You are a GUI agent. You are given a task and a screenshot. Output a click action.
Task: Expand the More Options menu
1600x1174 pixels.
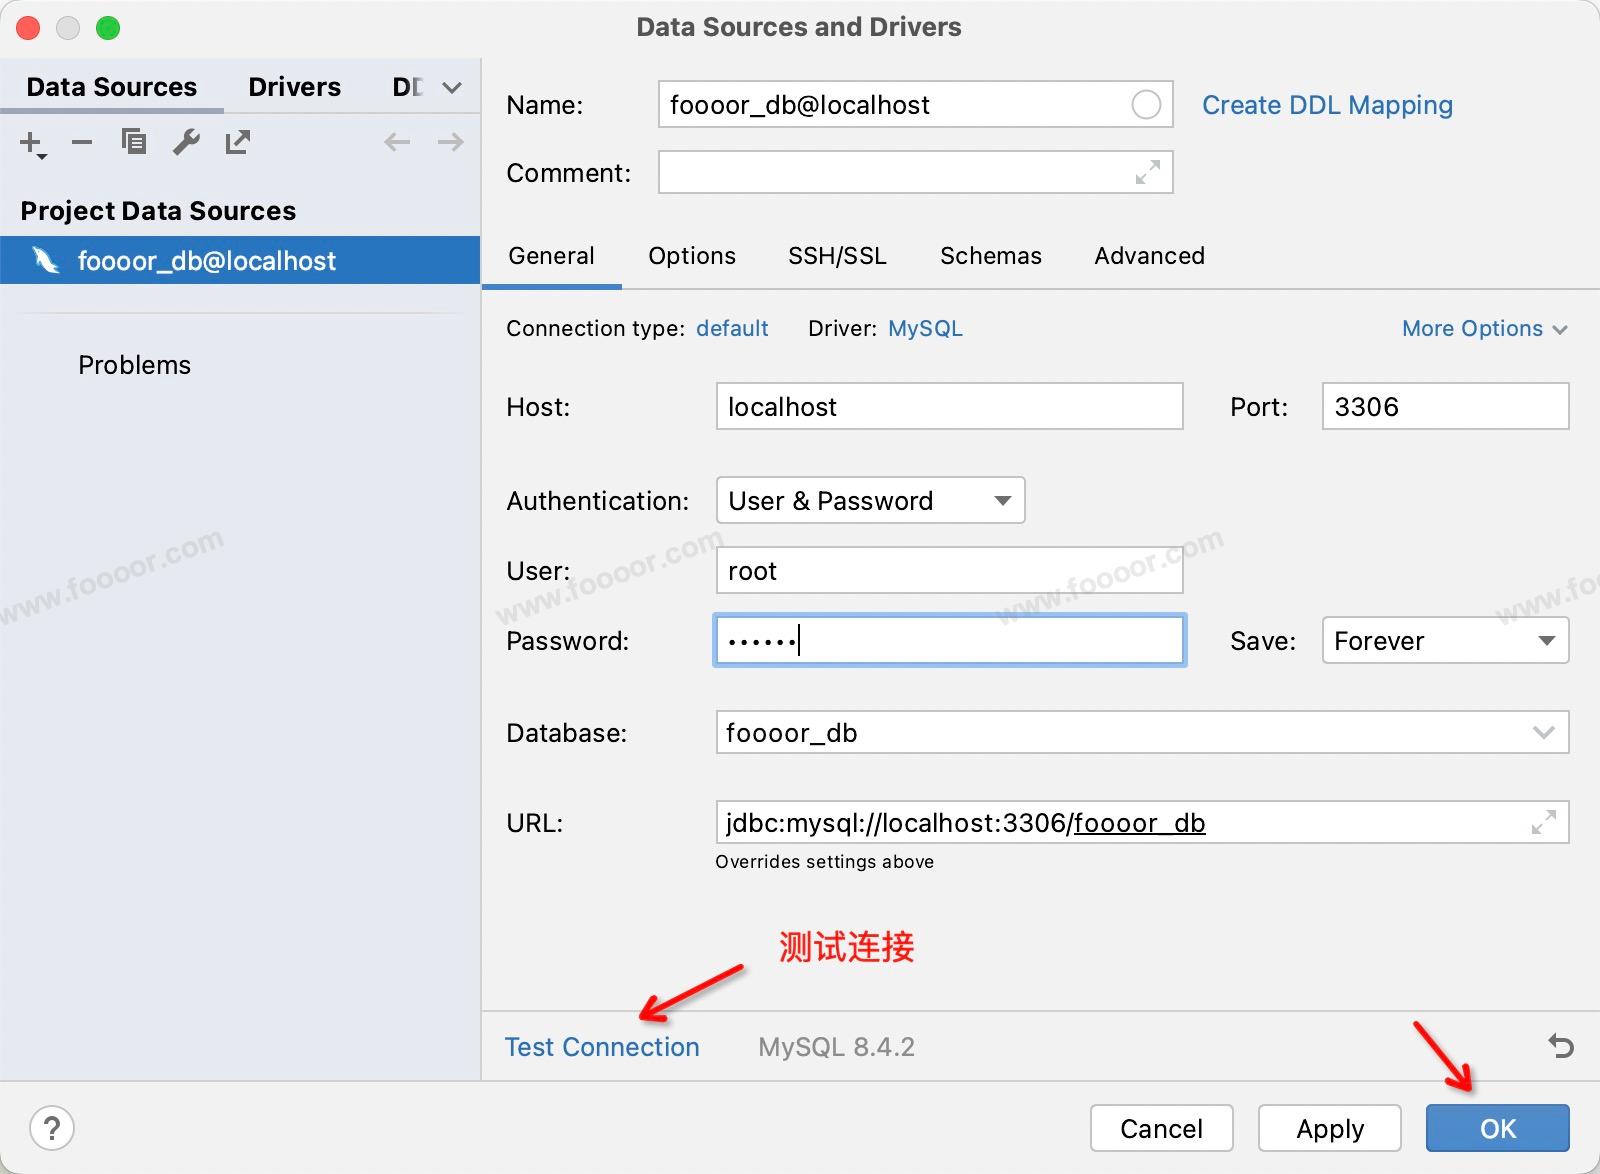click(1484, 328)
